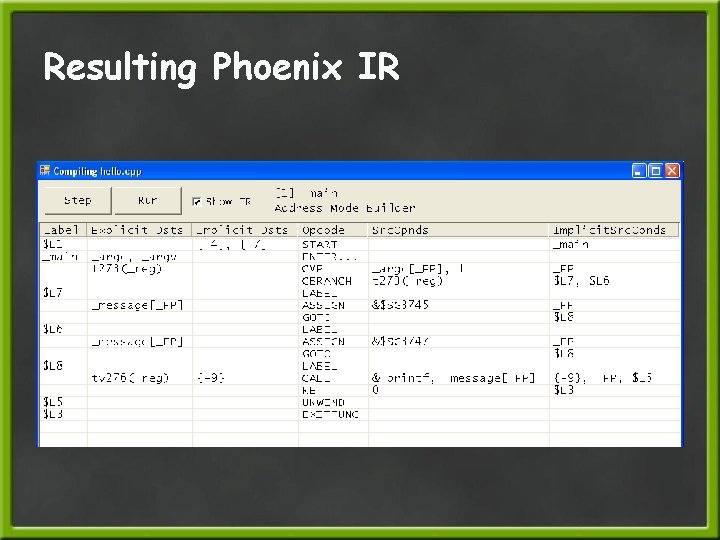Screen dimensions: 720x540
Task: Maximize the Compiling hello.cpp window
Action: click(656, 171)
